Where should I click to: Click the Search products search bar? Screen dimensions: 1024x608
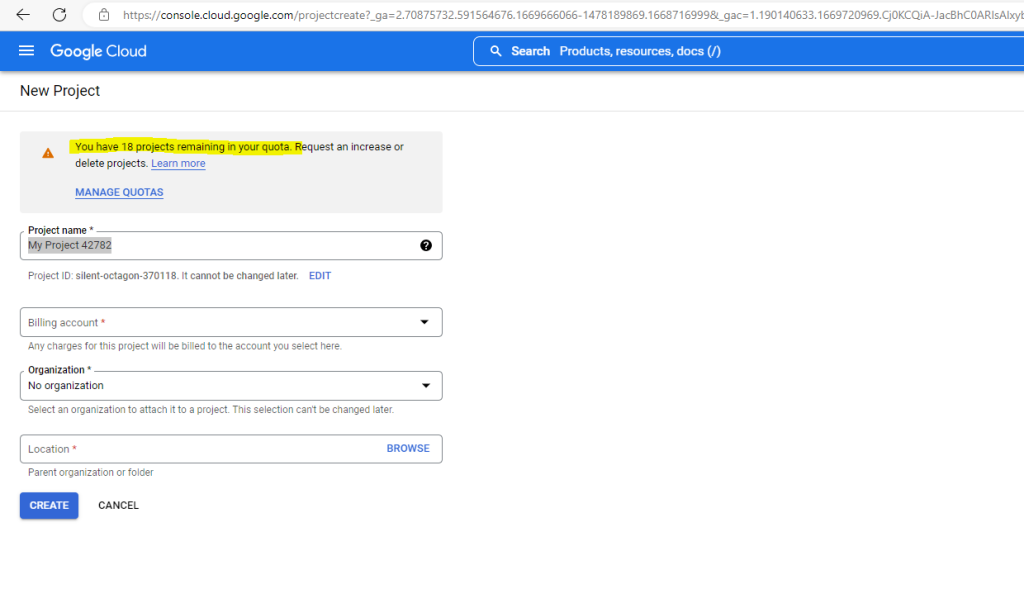point(748,51)
